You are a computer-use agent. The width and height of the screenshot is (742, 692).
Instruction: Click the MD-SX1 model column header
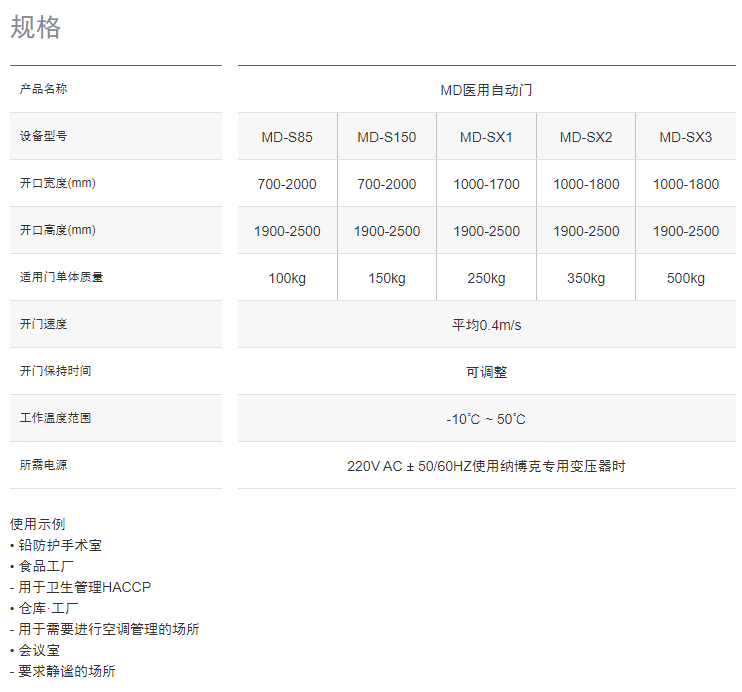(486, 137)
